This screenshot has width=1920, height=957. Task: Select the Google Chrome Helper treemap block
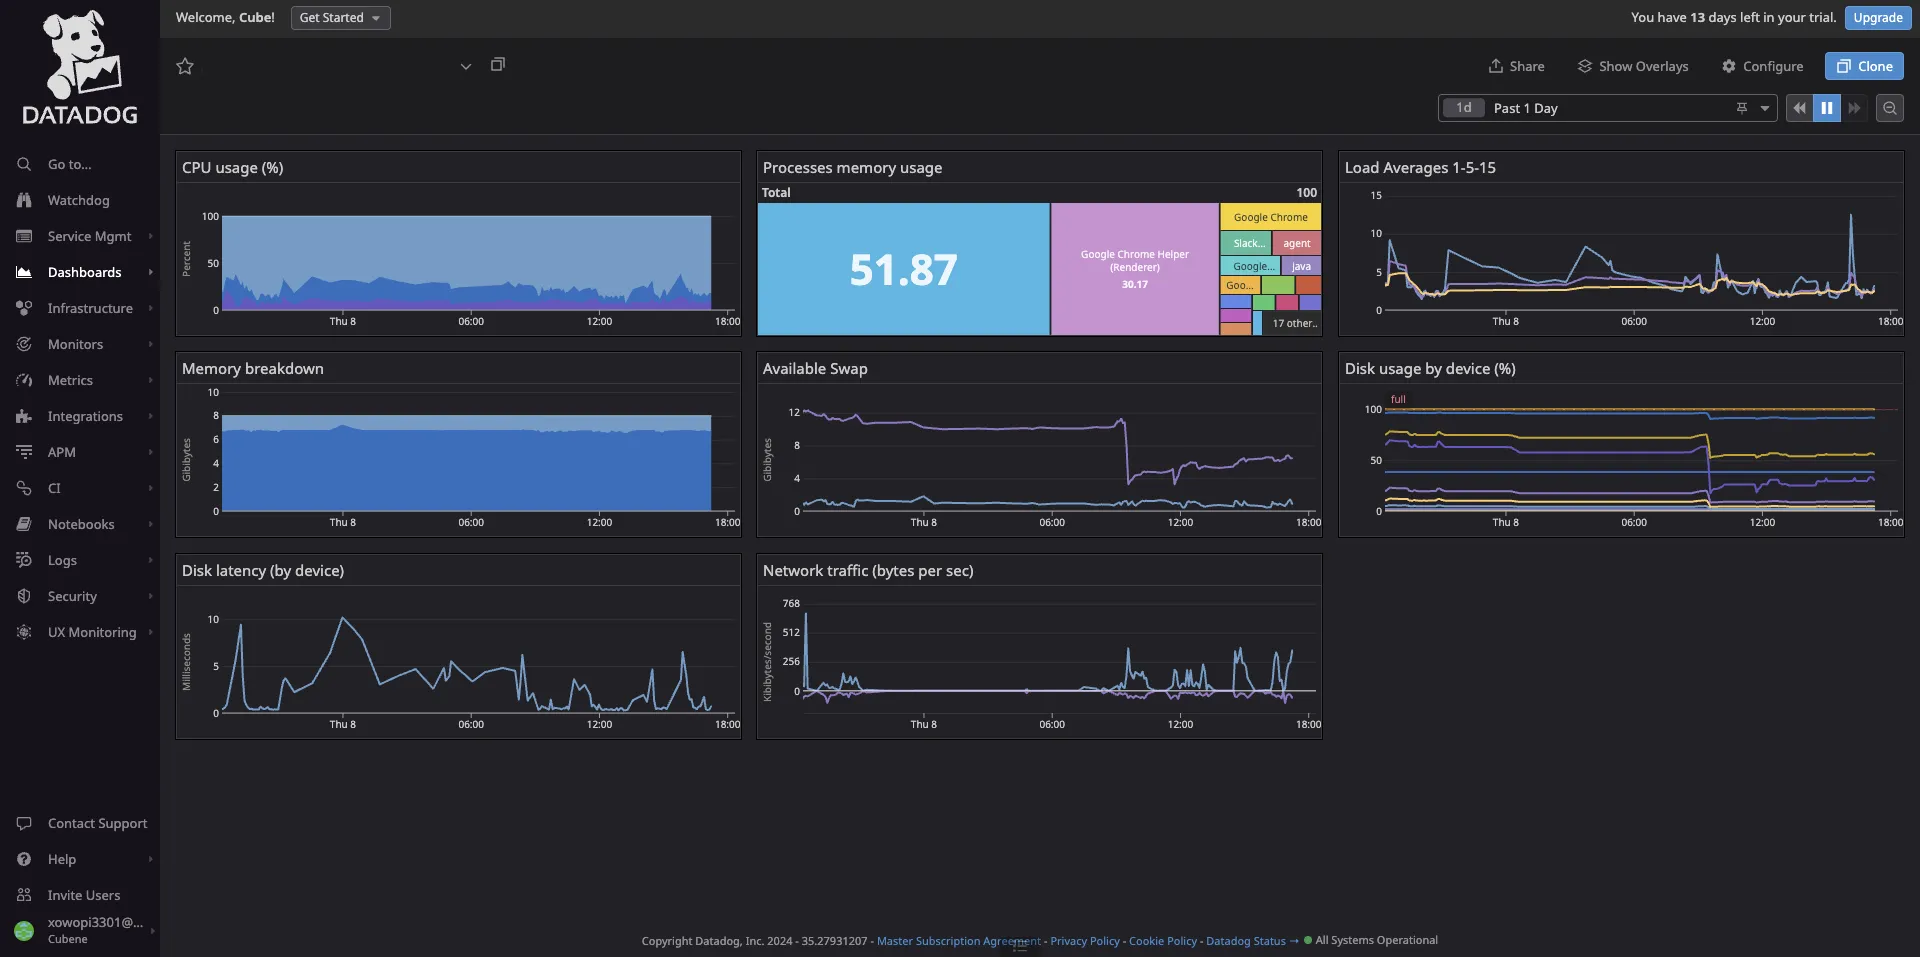pyautogui.click(x=1134, y=269)
